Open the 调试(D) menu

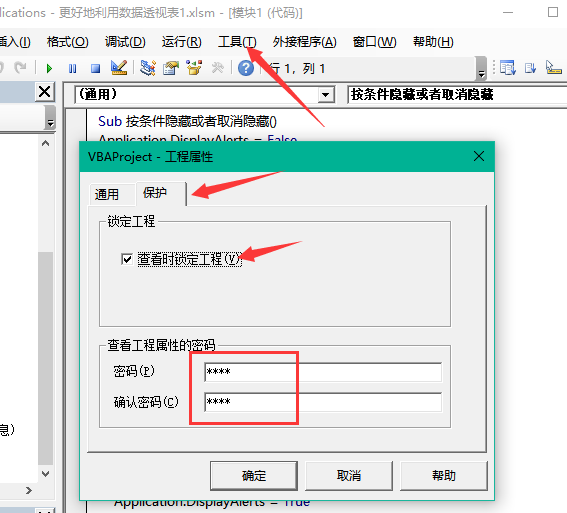pyautogui.click(x=125, y=42)
